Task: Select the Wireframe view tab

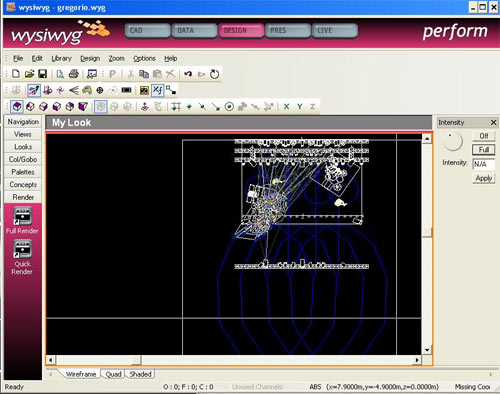Action: tap(81, 374)
